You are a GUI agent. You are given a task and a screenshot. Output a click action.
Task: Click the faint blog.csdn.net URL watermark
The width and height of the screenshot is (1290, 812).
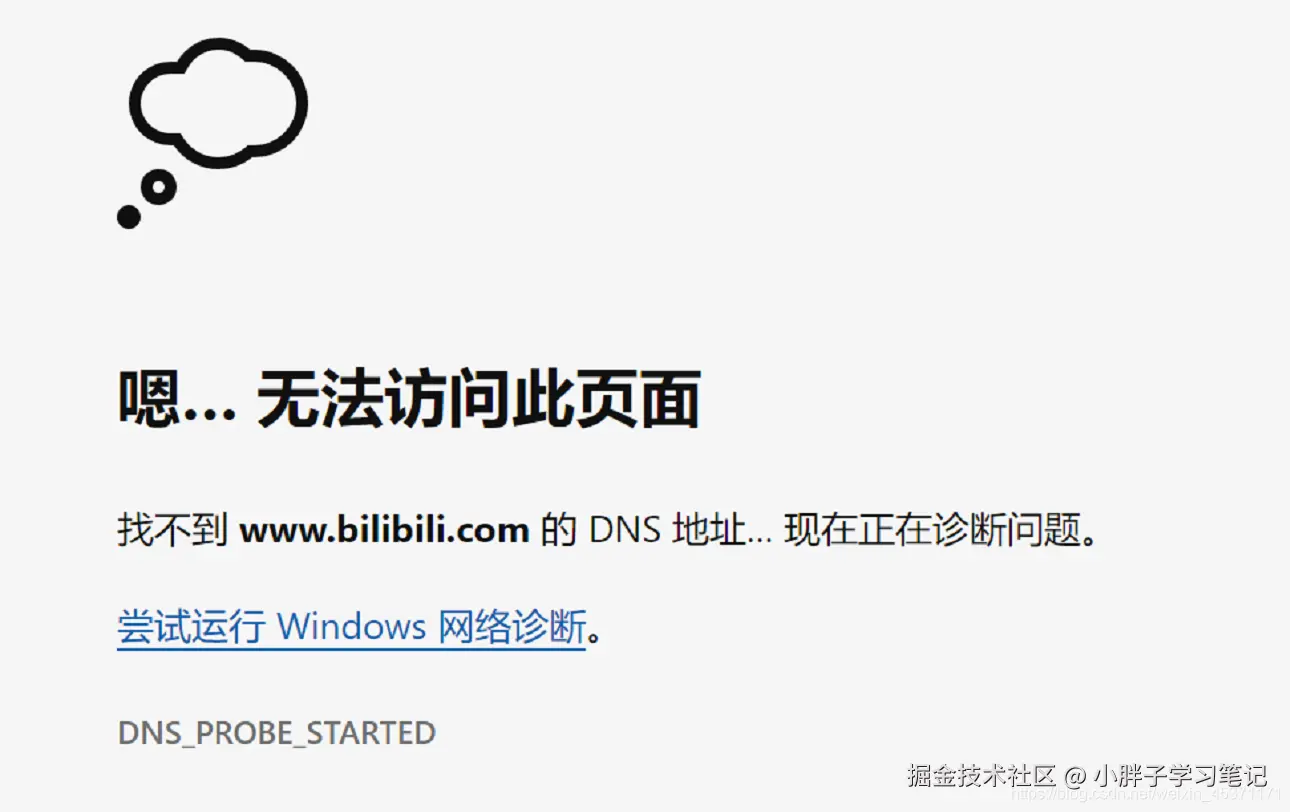(1145, 795)
